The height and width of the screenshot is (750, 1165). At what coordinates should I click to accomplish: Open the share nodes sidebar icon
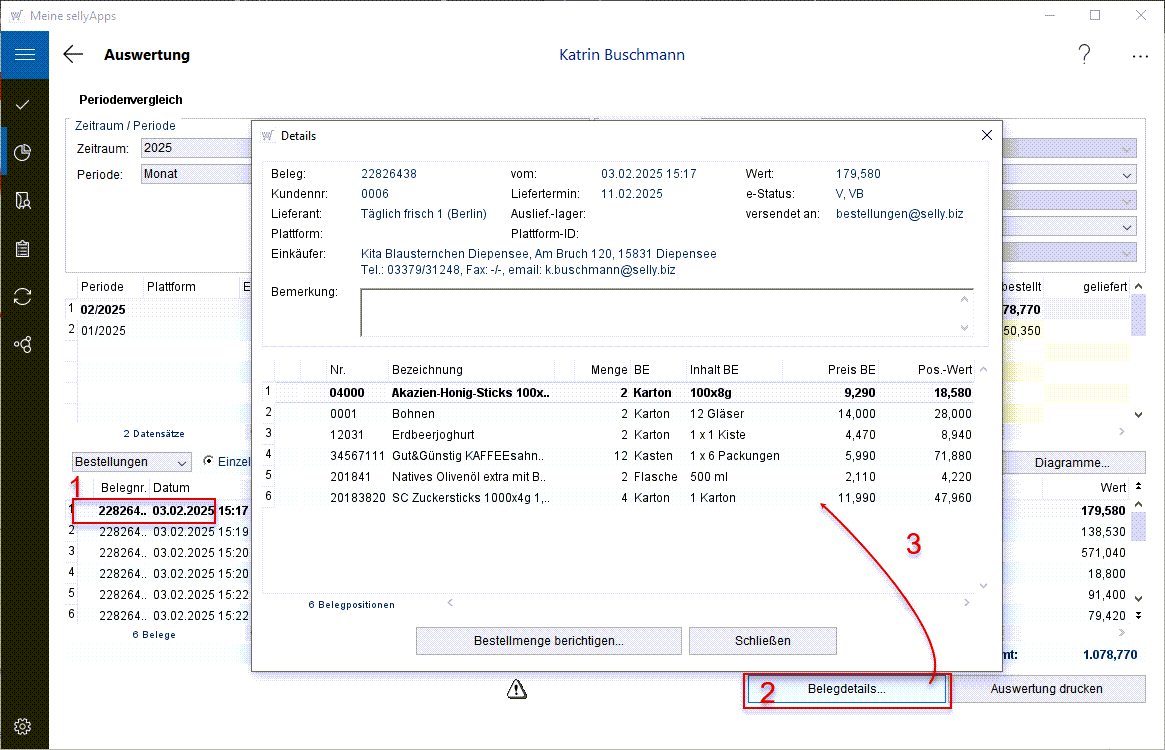24,344
